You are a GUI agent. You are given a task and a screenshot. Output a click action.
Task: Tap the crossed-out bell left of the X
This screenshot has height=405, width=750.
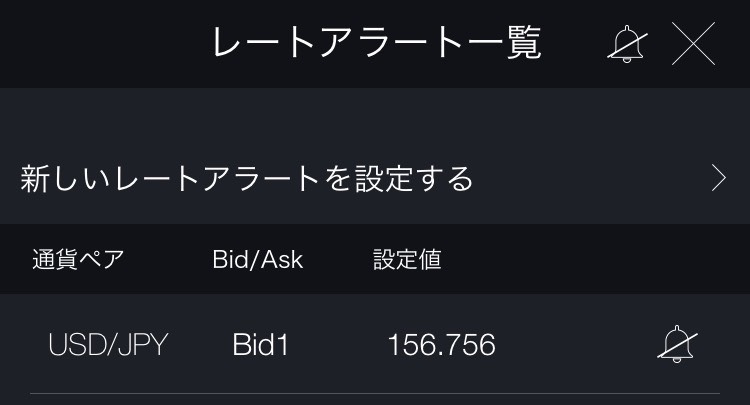coord(627,44)
